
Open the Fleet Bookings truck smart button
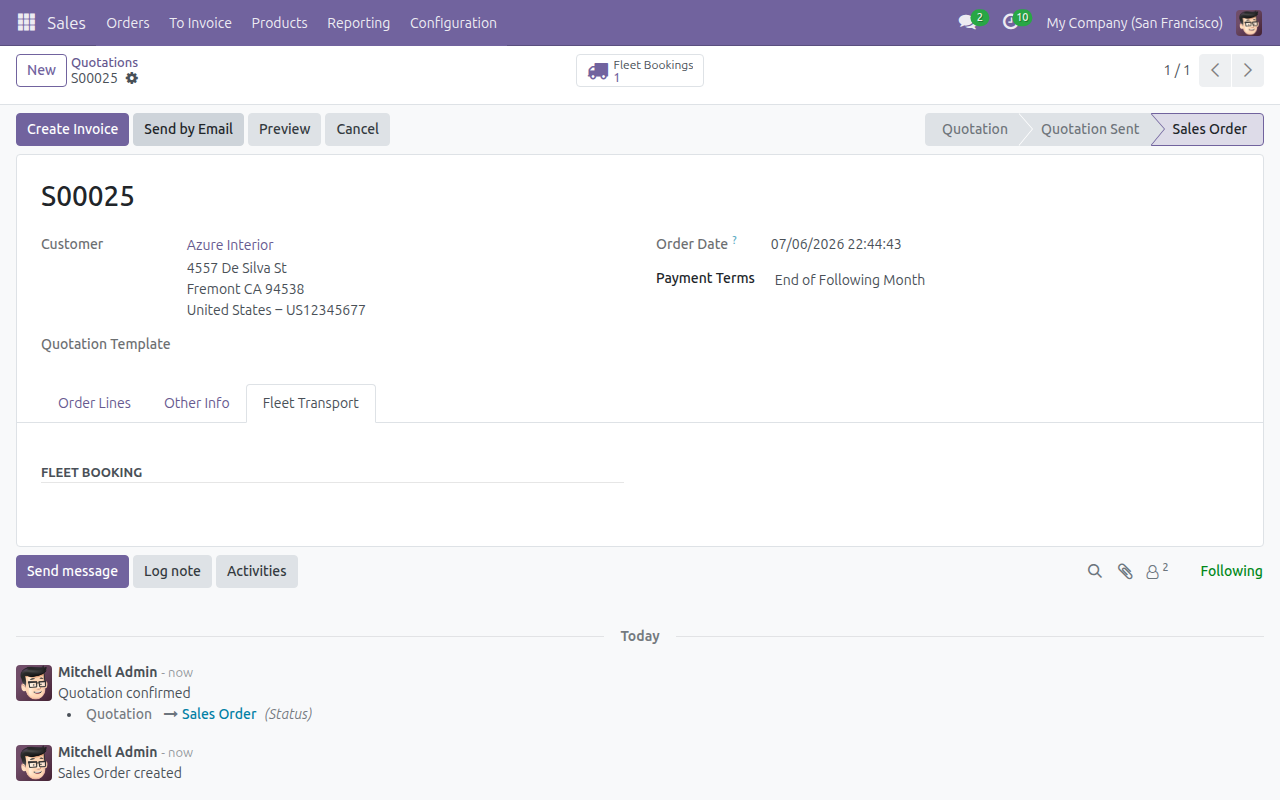(x=640, y=71)
